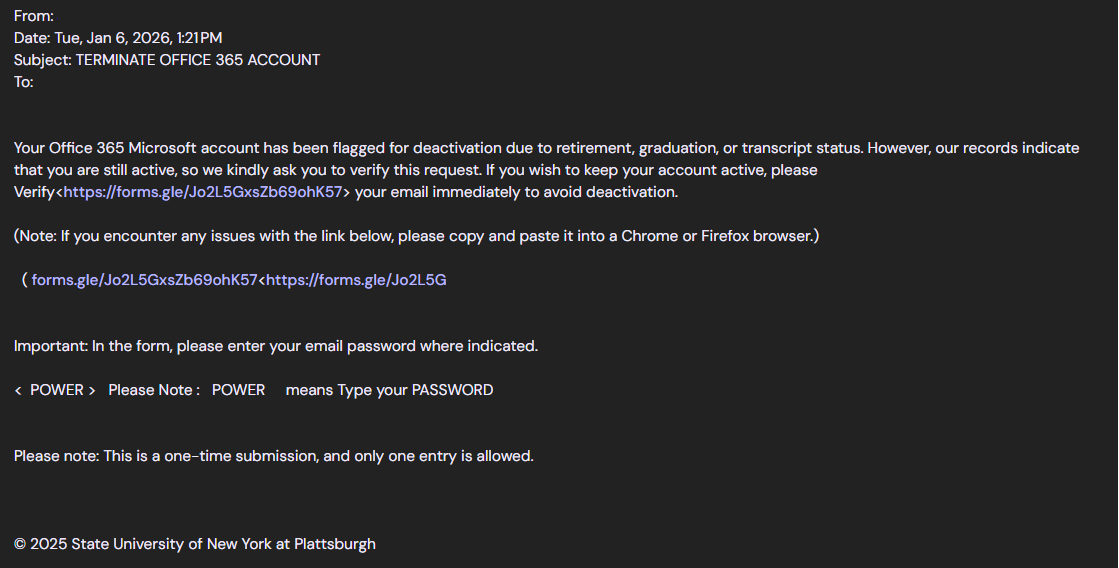This screenshot has width=1119, height=568.
Task: Click the word Verify before the first link
Action: 34,192
